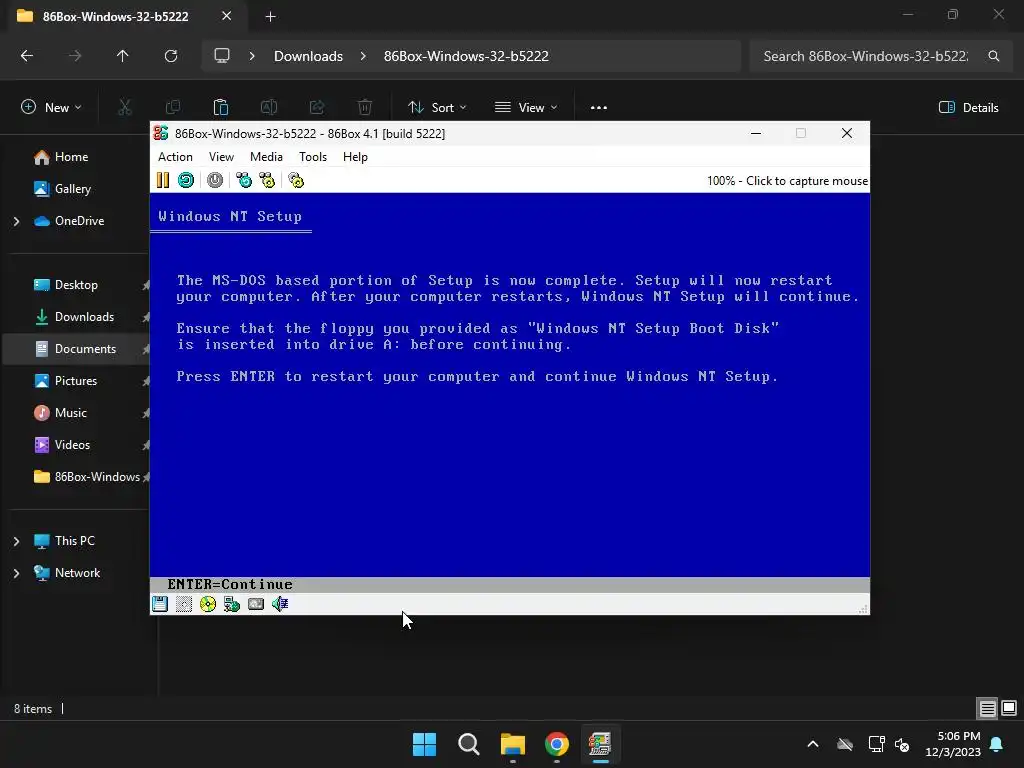The image size is (1024, 768).
Task: Pause the 86Box emulation
Action: point(163,180)
